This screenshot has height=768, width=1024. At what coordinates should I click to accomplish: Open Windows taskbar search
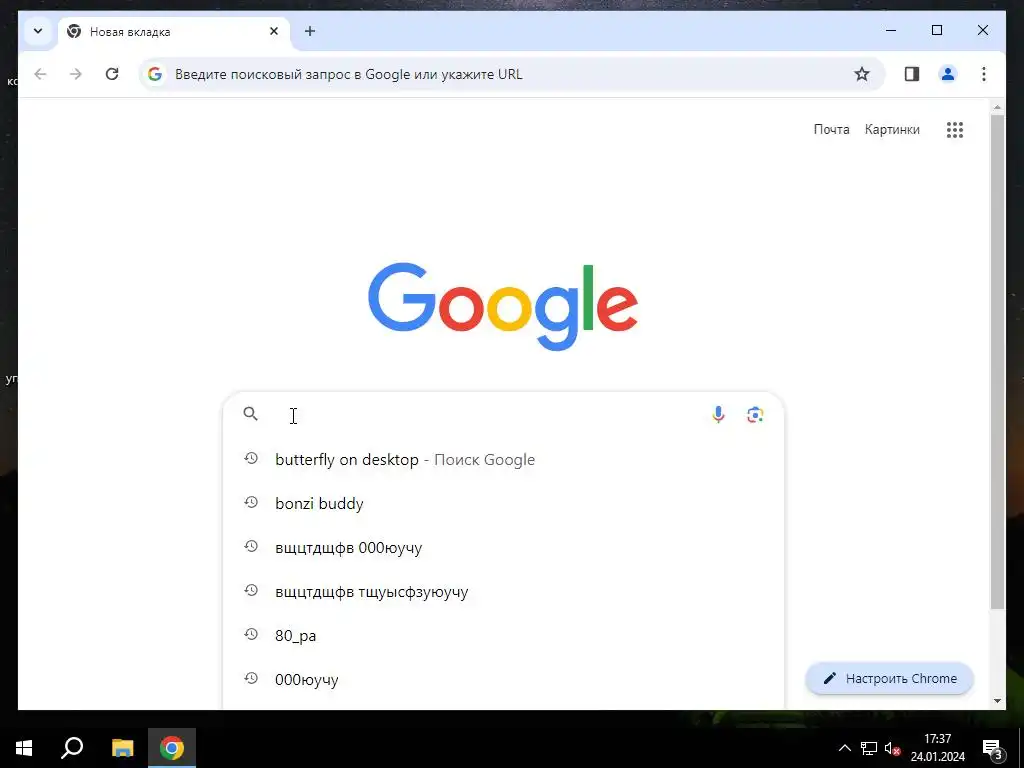(72, 748)
